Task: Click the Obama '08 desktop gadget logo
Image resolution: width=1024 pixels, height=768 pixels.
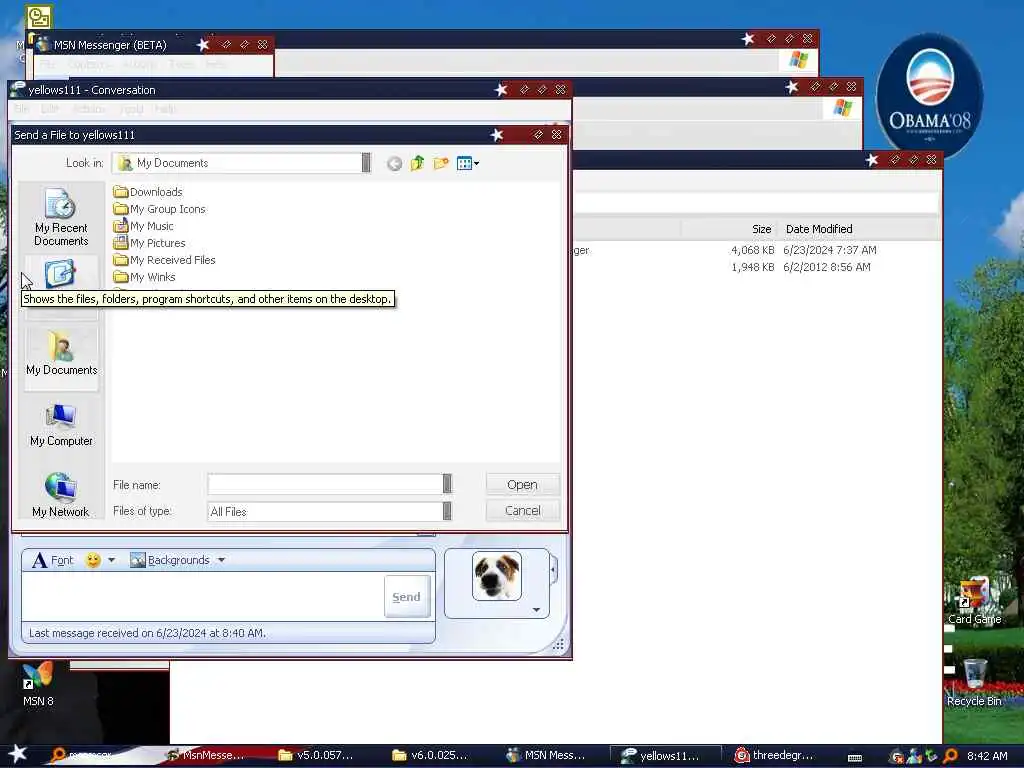Action: [x=929, y=95]
